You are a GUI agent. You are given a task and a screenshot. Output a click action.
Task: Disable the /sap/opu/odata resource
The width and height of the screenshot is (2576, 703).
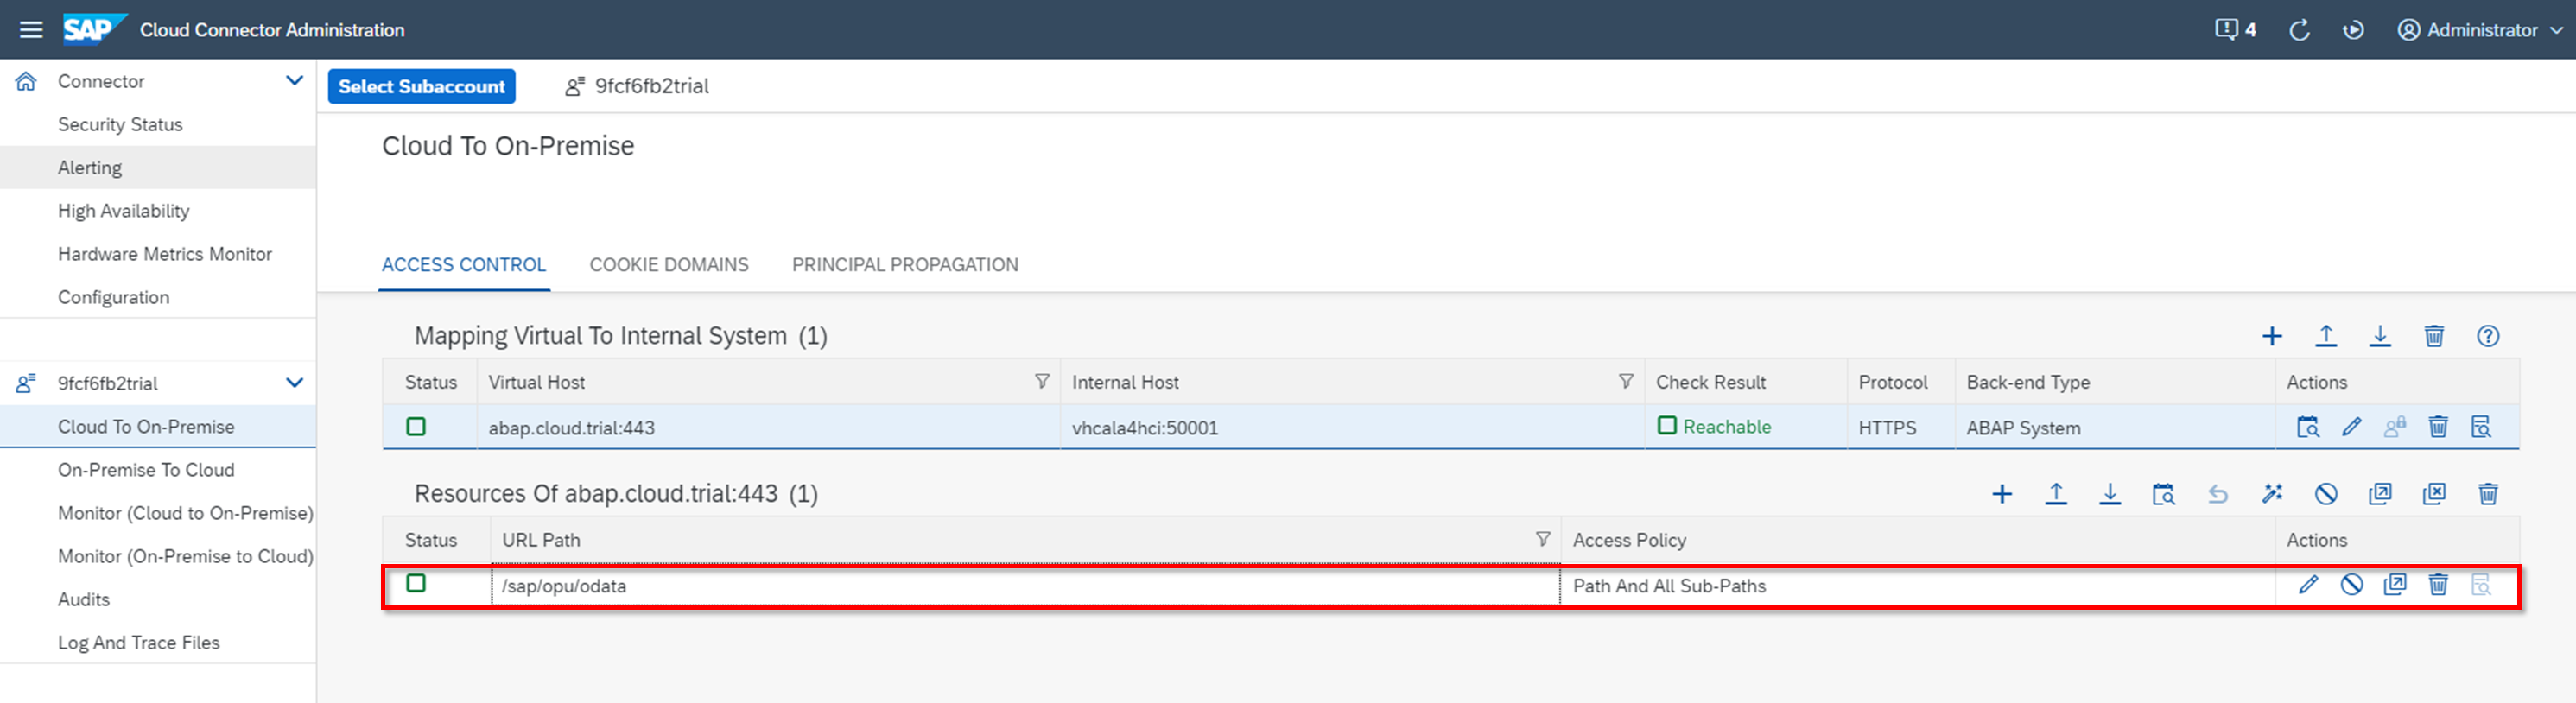[2352, 585]
